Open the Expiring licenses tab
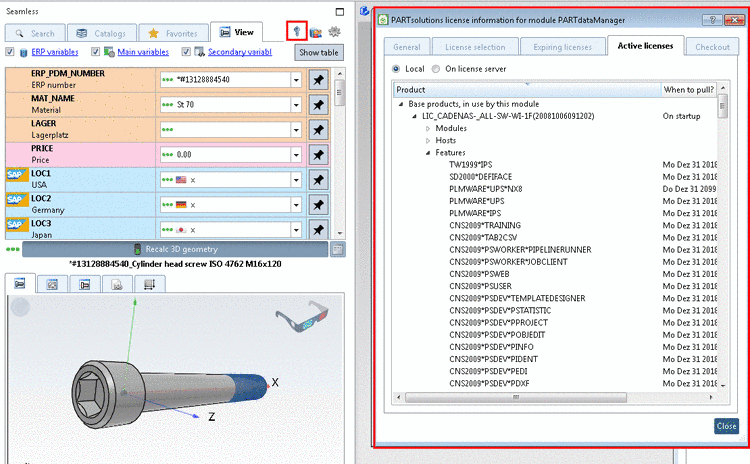This screenshot has width=750, height=464. tap(562, 47)
